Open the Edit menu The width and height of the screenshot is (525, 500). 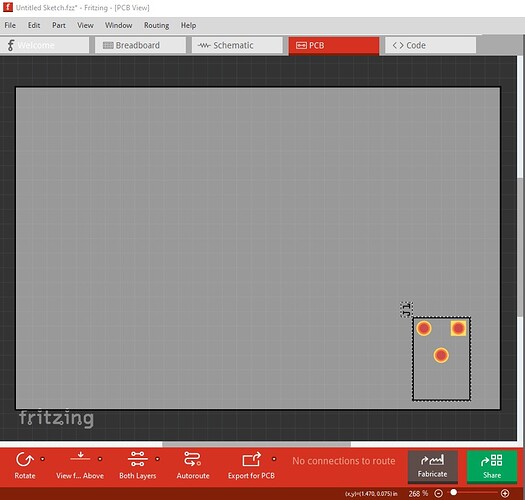[34, 25]
